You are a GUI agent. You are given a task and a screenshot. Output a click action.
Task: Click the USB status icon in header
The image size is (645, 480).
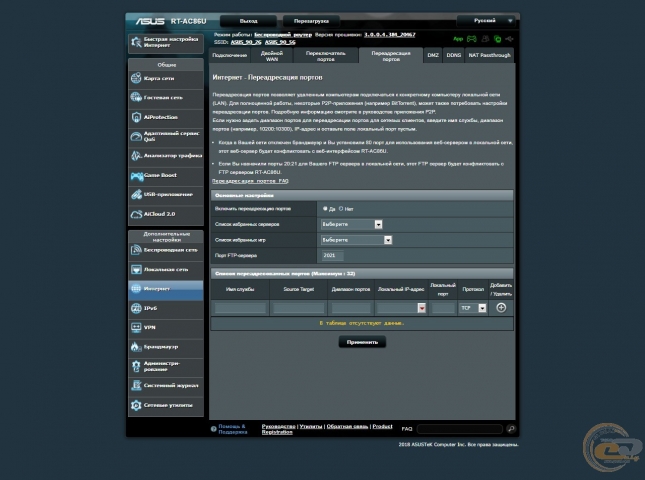coord(510,39)
